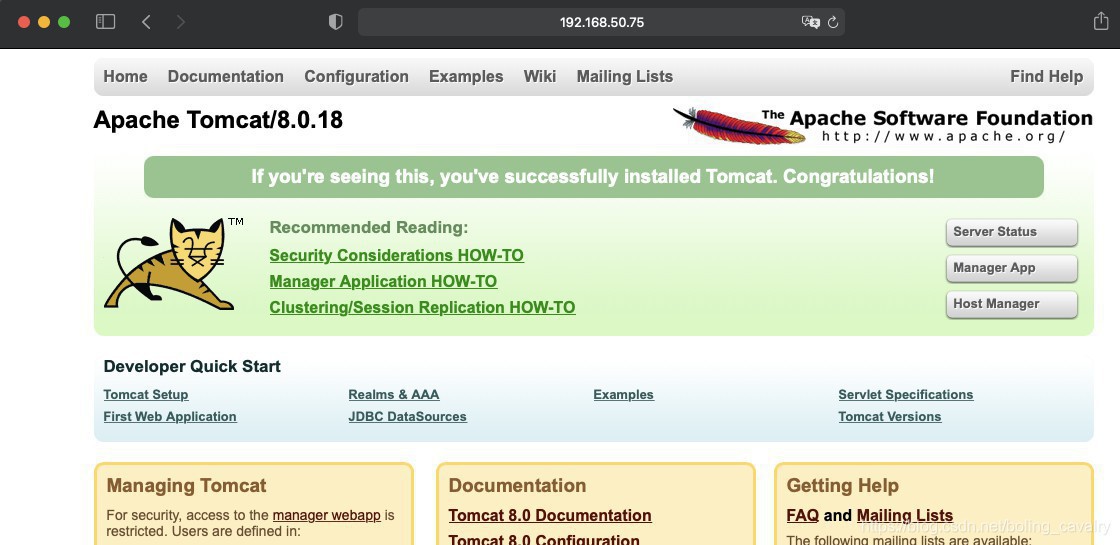Screen dimensions: 1120x545
Task: Go back with the back arrow
Action: tap(146, 22)
